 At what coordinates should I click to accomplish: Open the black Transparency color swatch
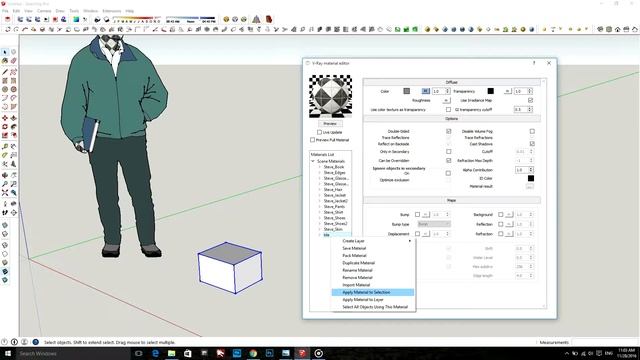pyautogui.click(x=491, y=91)
